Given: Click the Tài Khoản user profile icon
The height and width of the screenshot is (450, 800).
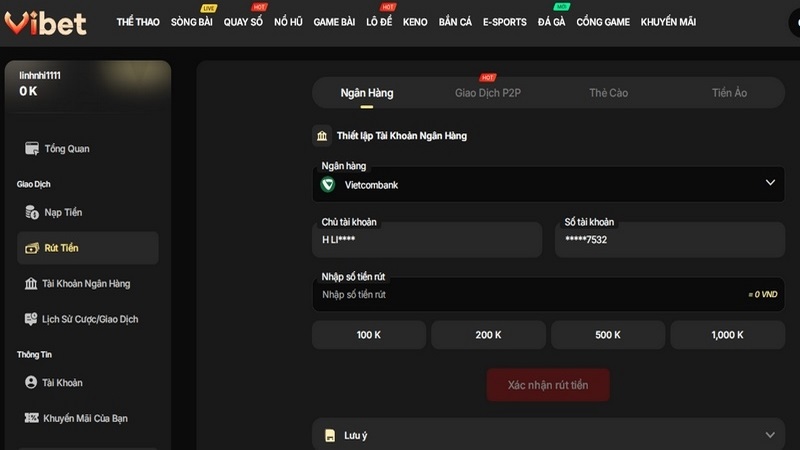Looking at the screenshot, I should tap(31, 382).
